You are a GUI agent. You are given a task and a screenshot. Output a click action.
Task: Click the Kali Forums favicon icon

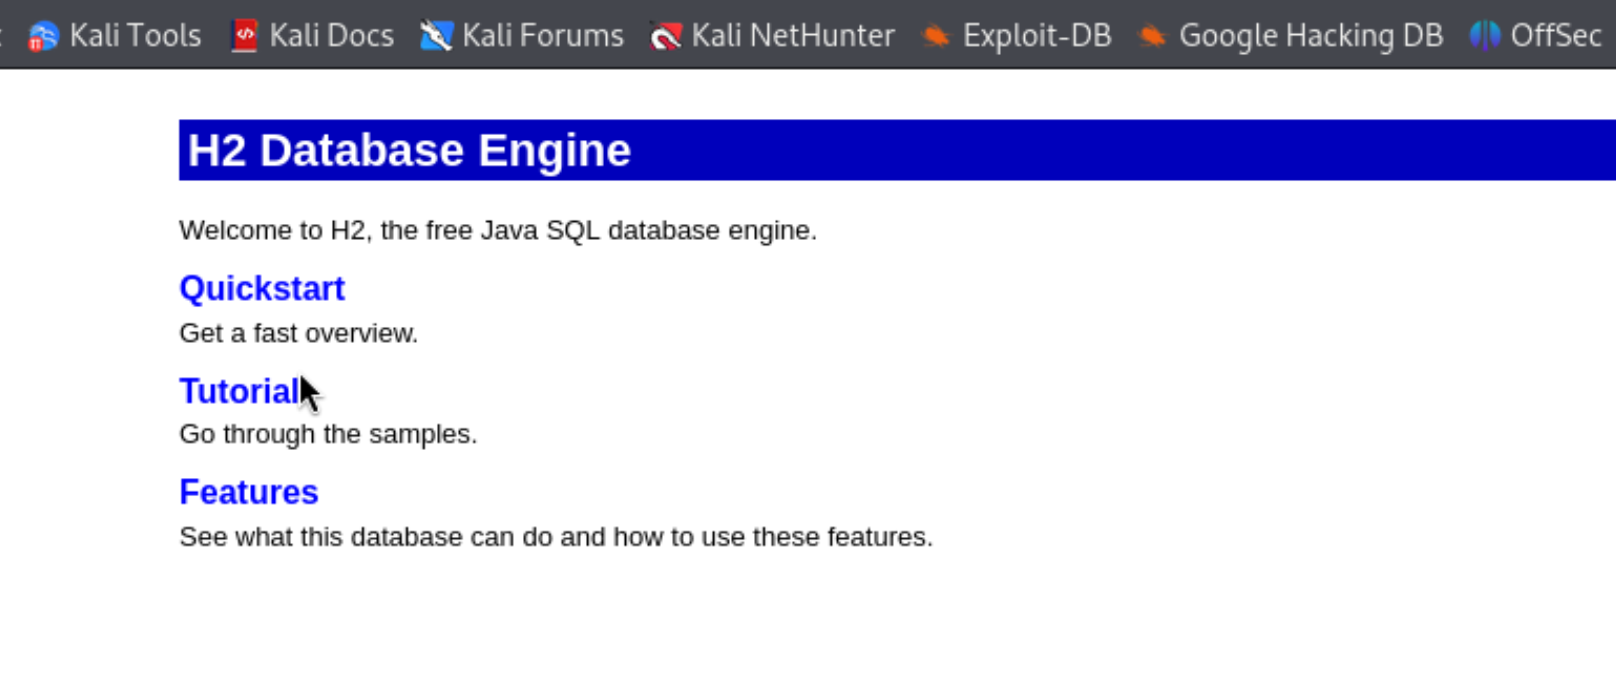point(436,36)
